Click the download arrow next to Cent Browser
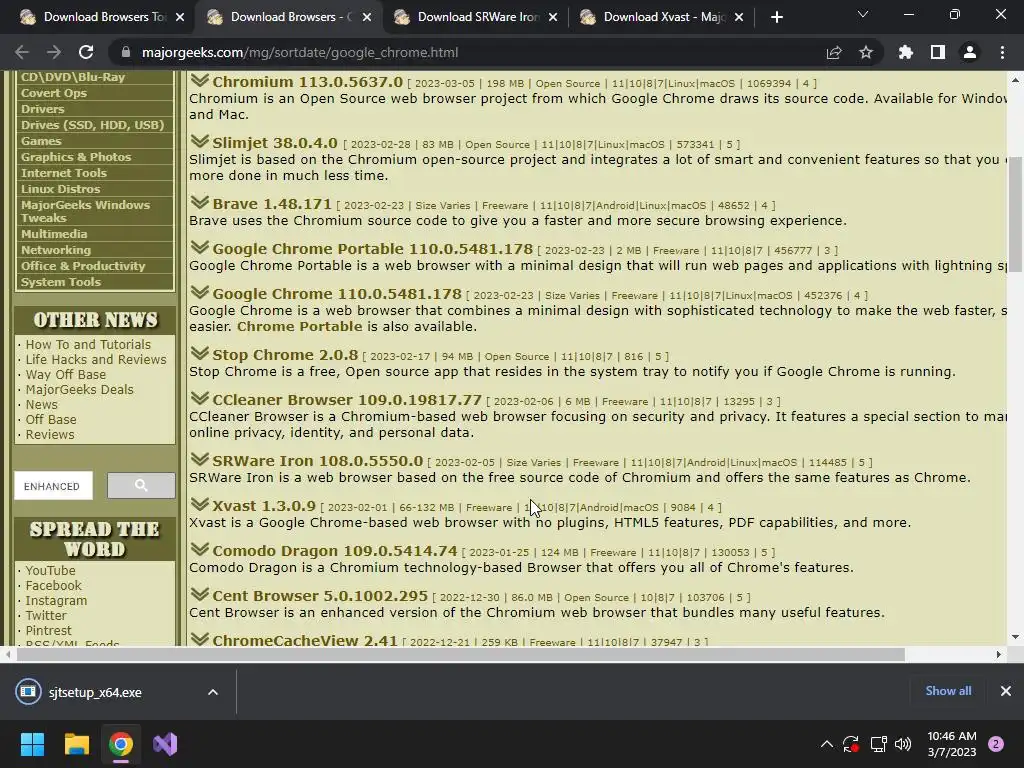This screenshot has height=768, width=1024. pos(200,594)
